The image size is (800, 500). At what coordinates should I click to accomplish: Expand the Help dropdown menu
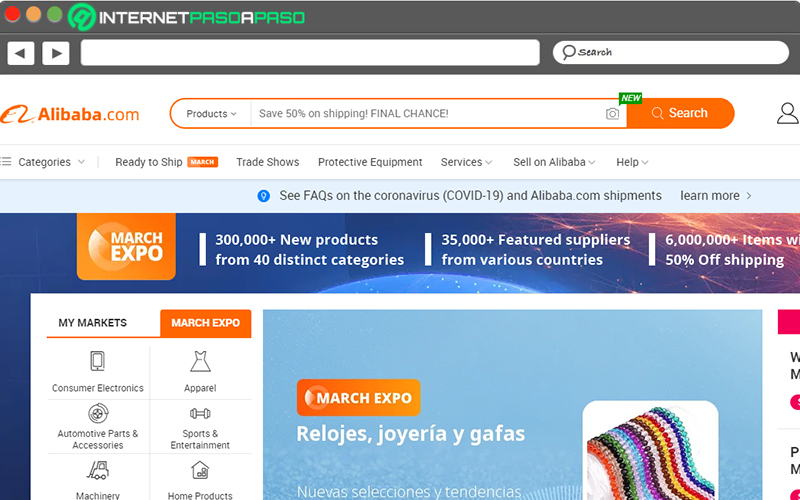[632, 162]
